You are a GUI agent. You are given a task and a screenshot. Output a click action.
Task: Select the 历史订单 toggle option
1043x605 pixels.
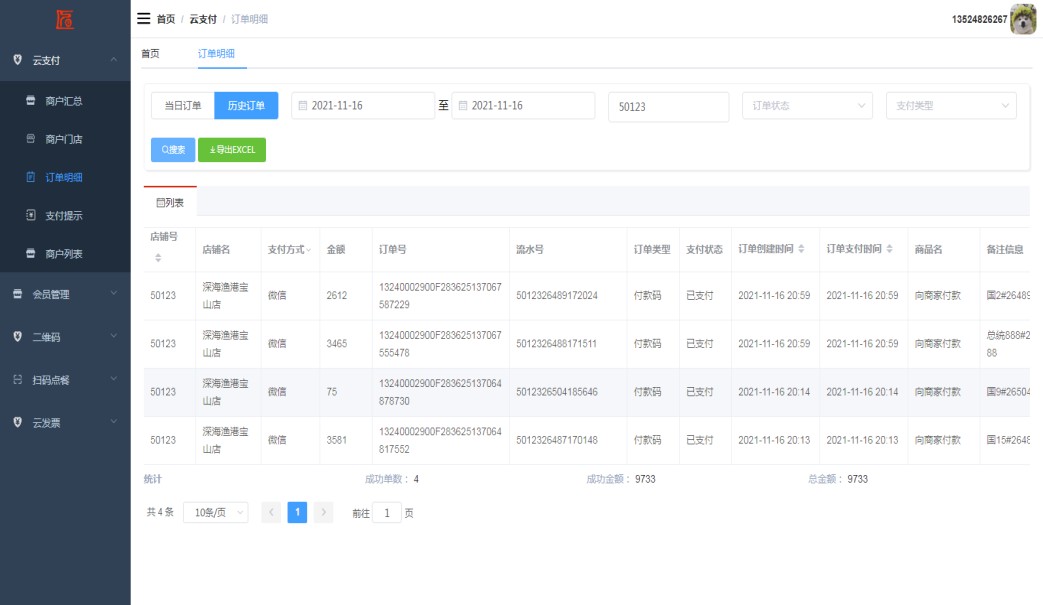coord(246,106)
